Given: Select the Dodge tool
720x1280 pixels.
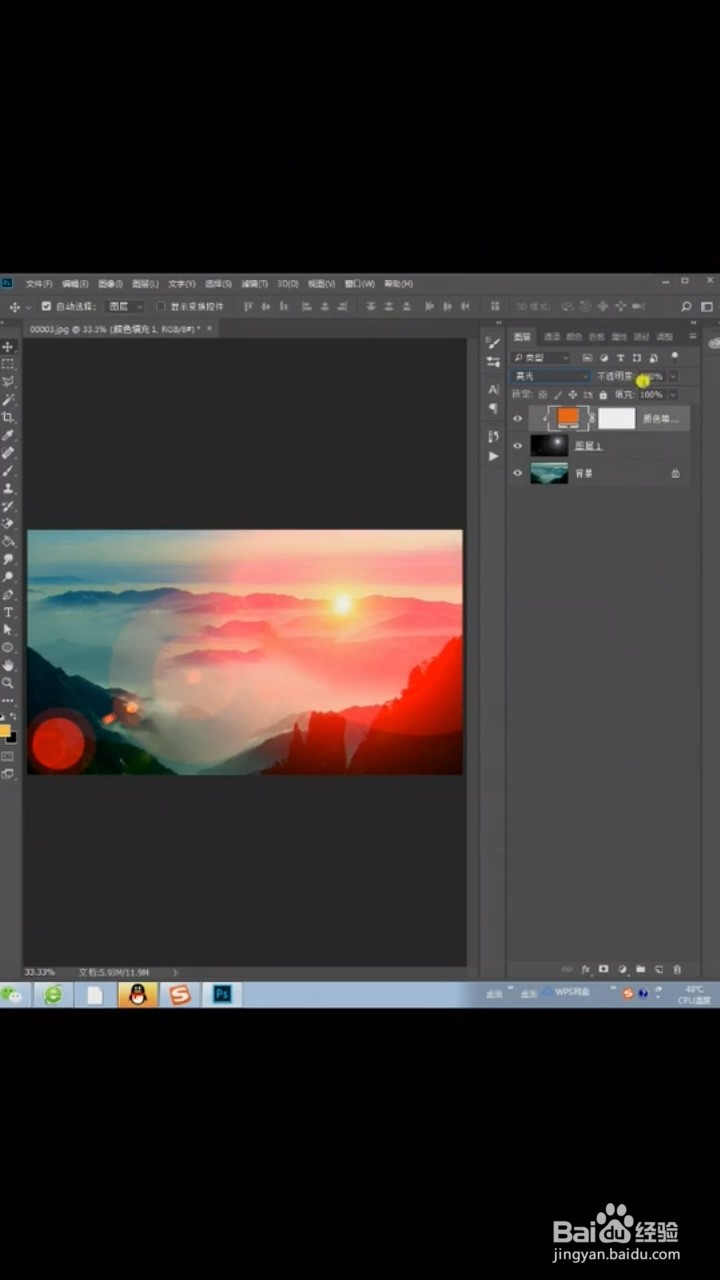Looking at the screenshot, I should (x=8, y=577).
